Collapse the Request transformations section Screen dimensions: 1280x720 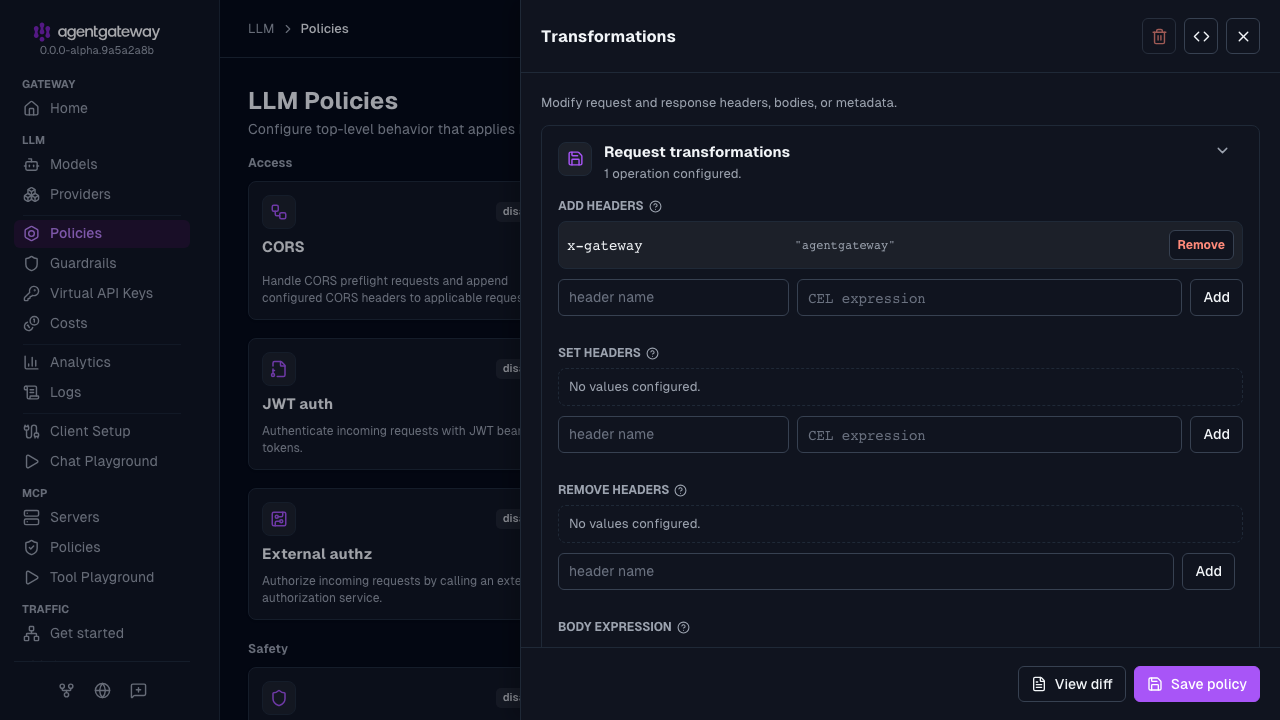(1222, 151)
